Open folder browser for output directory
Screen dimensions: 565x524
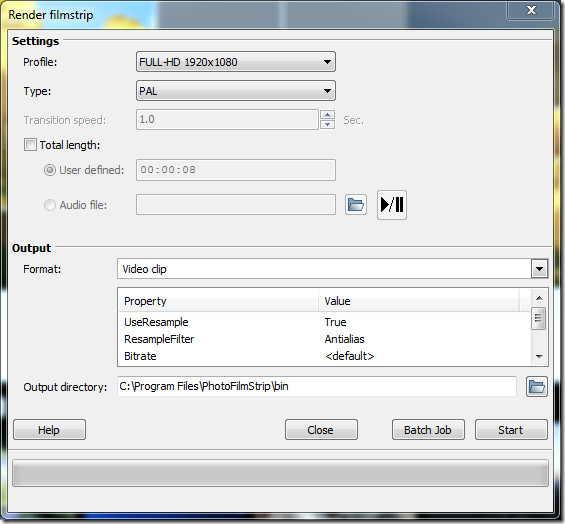click(x=537, y=387)
